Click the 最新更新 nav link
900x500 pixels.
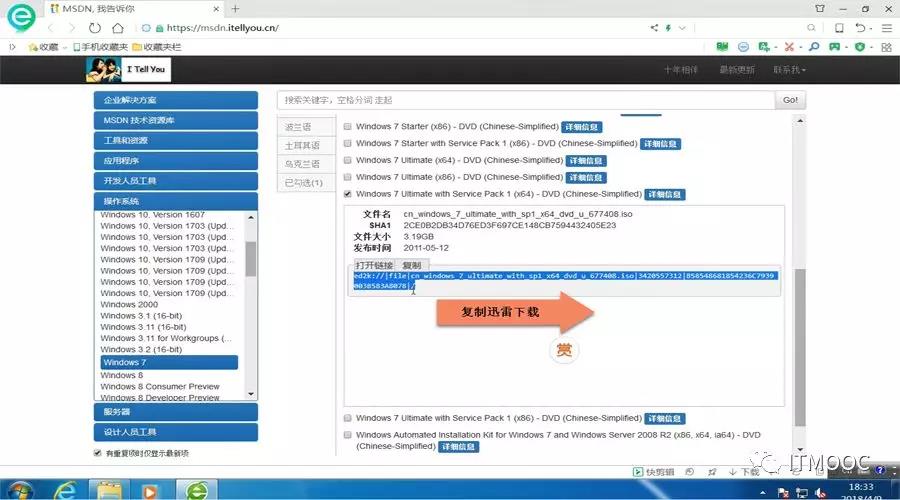click(737, 69)
